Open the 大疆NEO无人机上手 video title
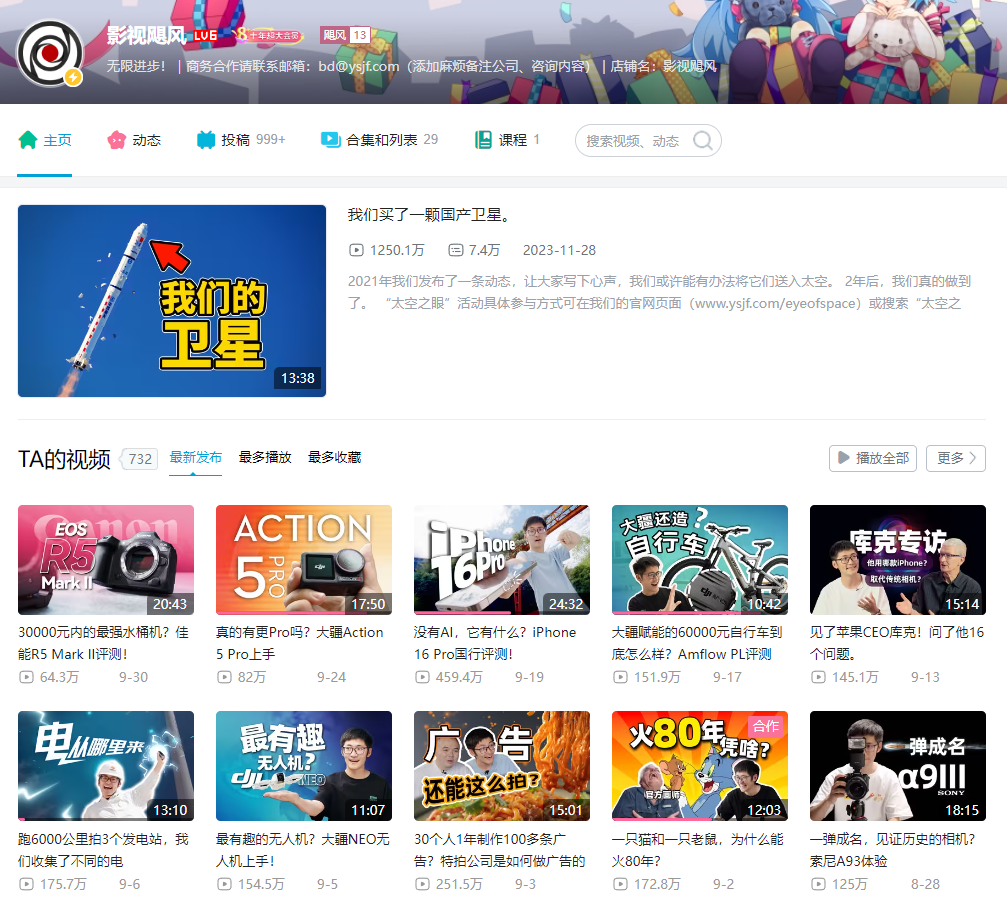The height and width of the screenshot is (911, 1007). pos(303,850)
